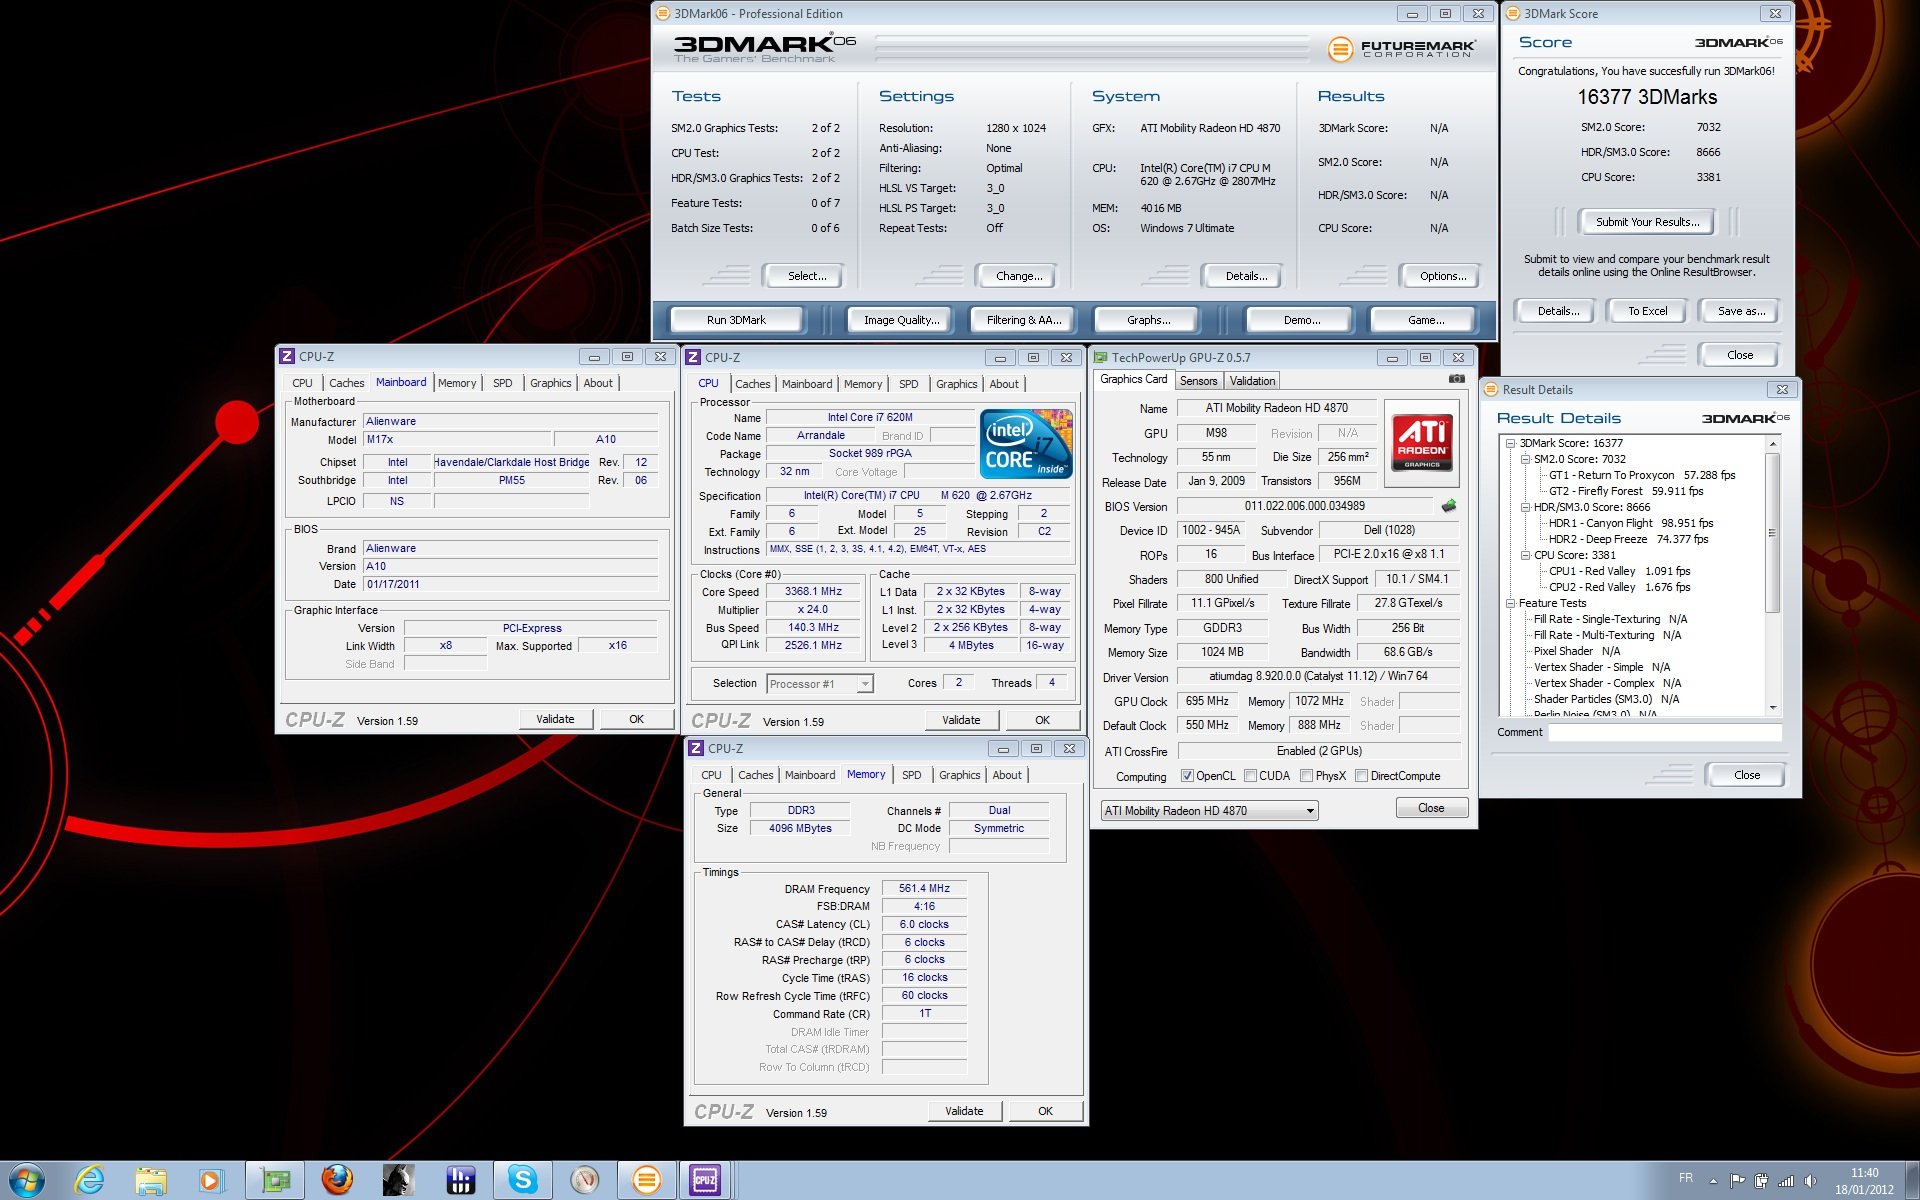1920x1200 pixels.
Task: Open Graphics tab in CPU tab CPU-Z window
Action: 956,384
